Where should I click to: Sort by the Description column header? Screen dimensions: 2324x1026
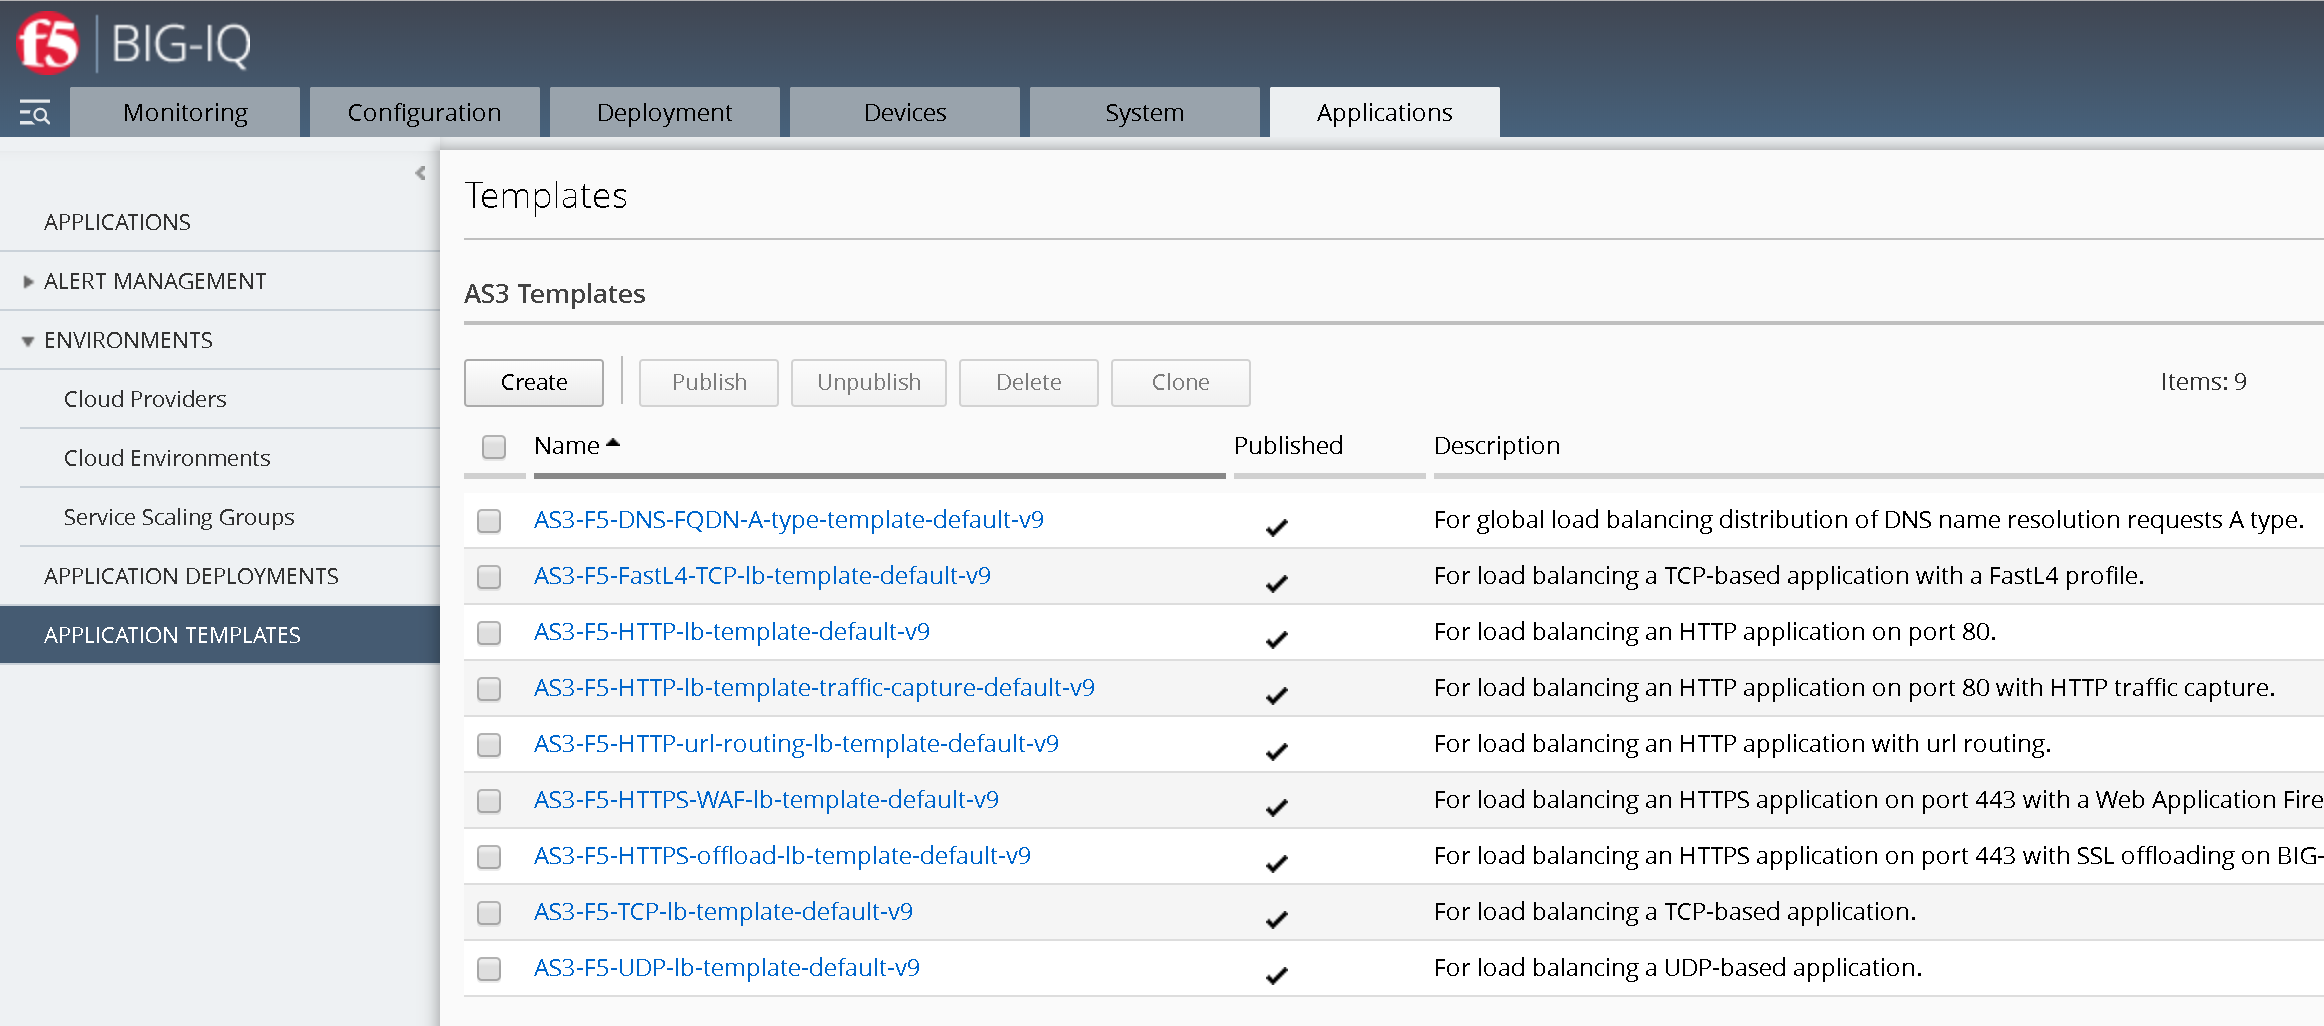coord(1497,445)
